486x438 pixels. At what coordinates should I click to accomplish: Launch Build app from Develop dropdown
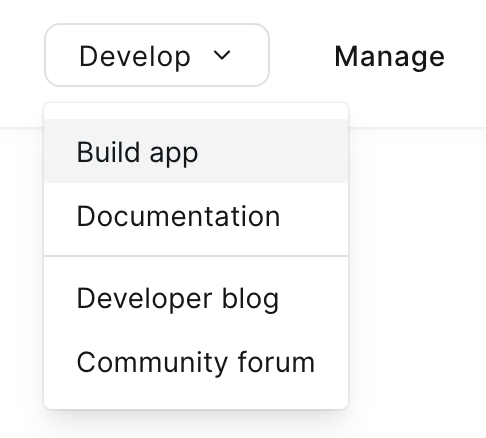[x=196, y=151]
